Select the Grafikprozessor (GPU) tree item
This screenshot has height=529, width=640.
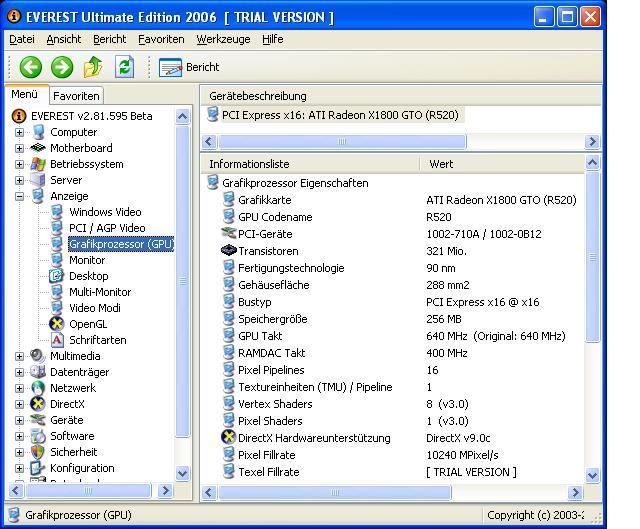tap(121, 244)
